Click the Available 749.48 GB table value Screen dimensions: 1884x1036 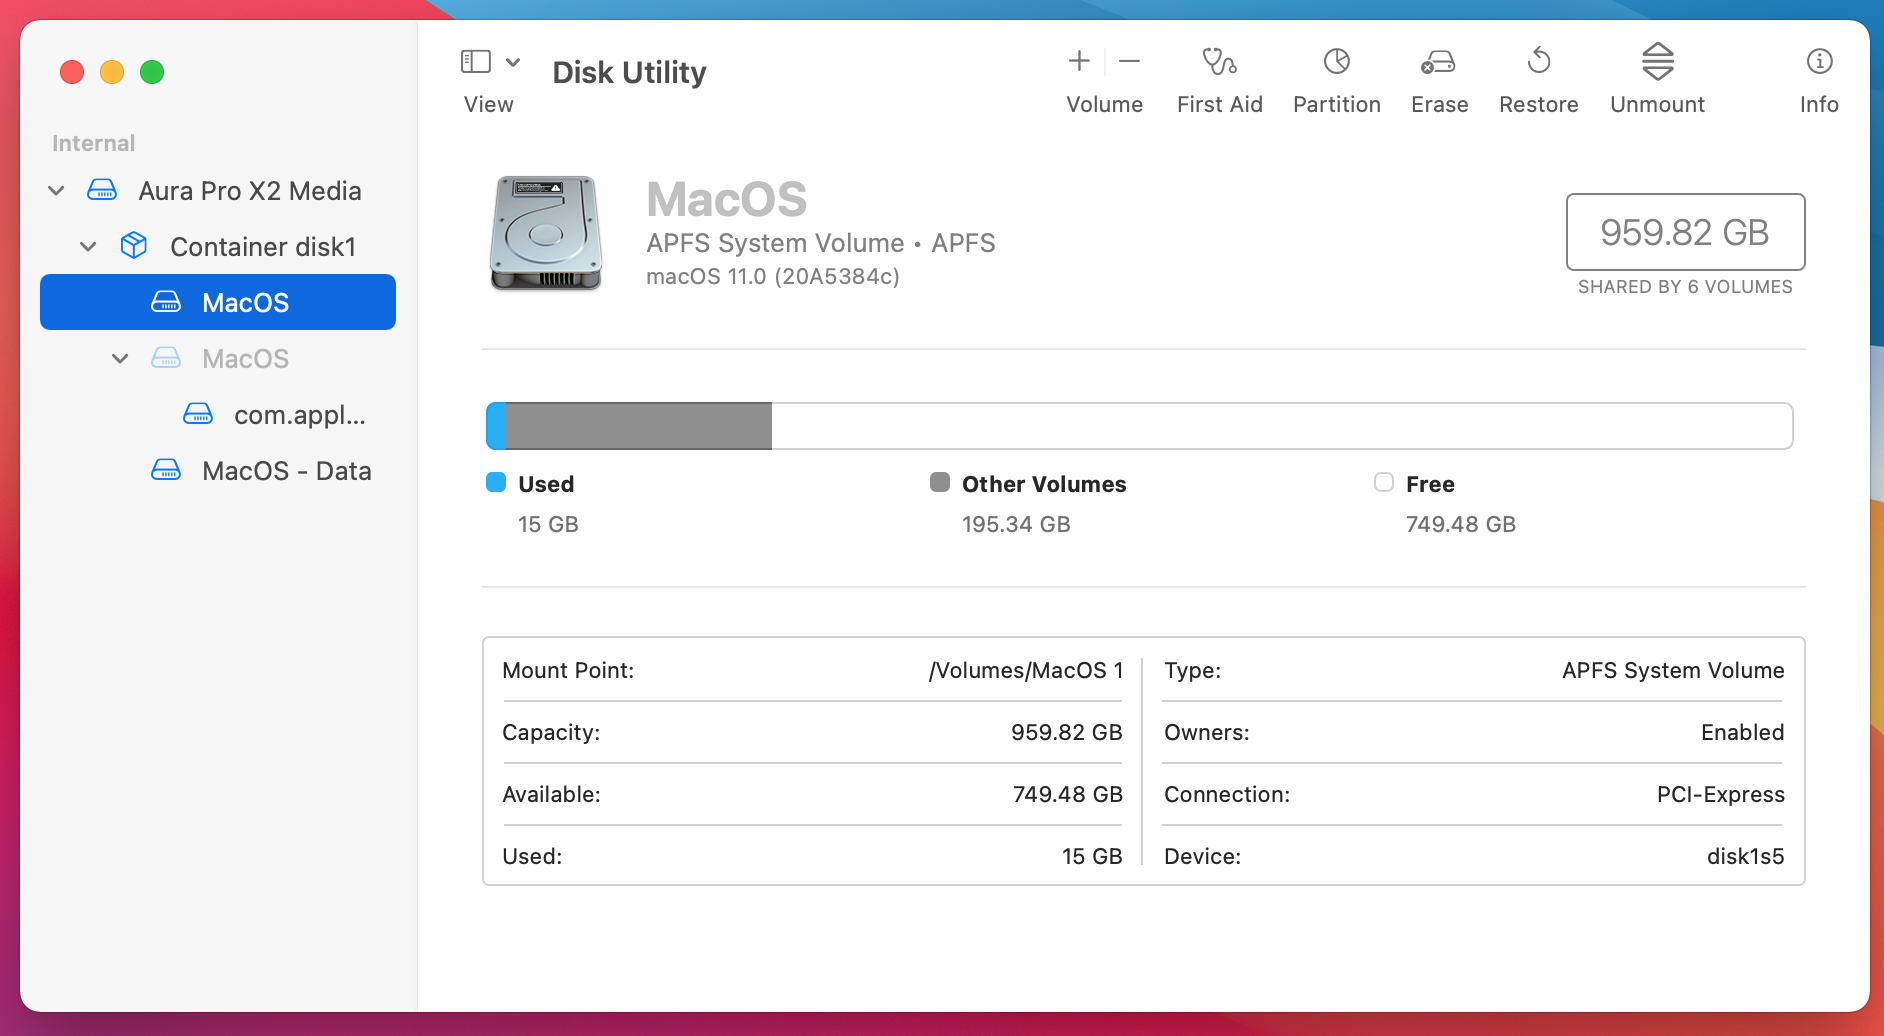1068,794
